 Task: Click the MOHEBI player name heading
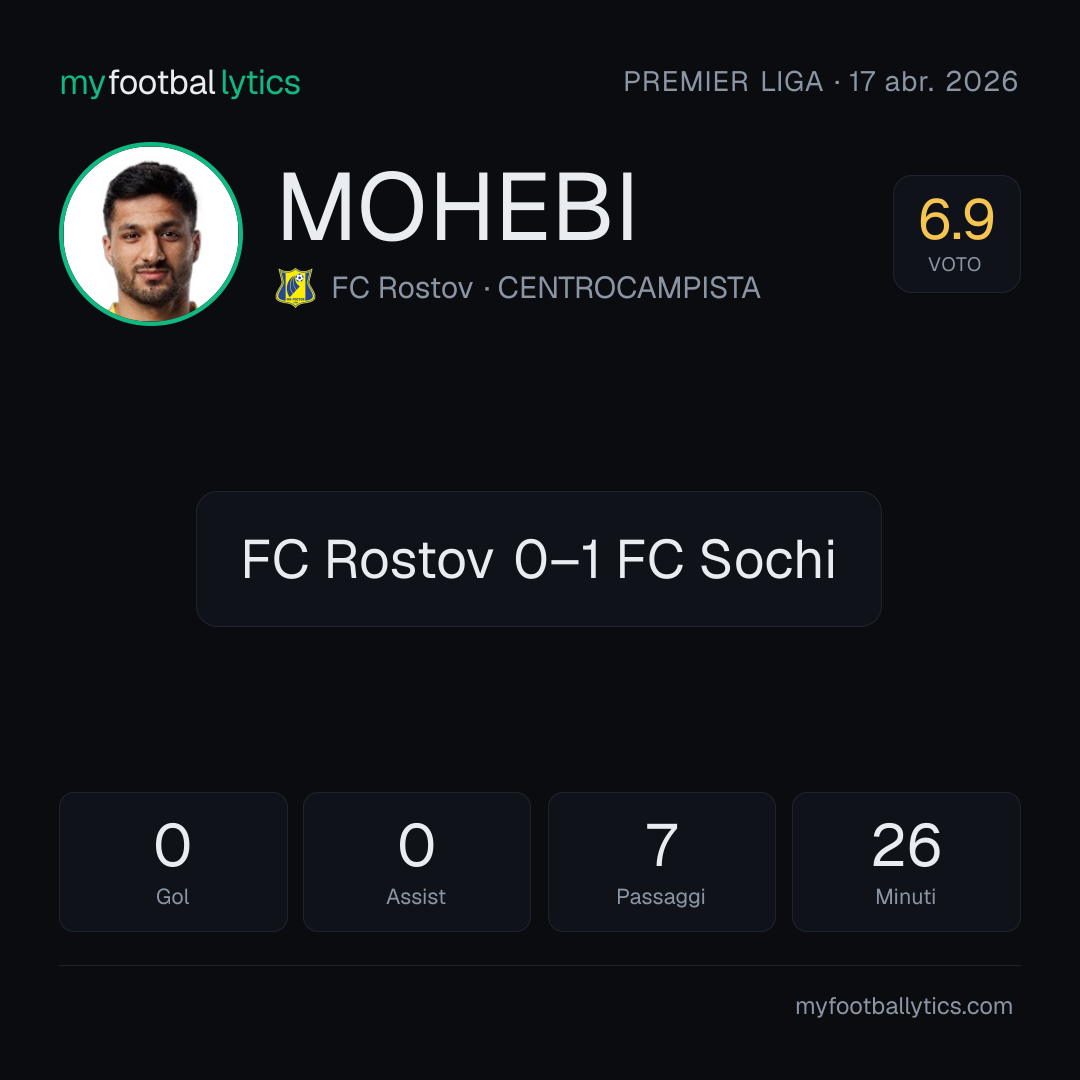point(456,207)
